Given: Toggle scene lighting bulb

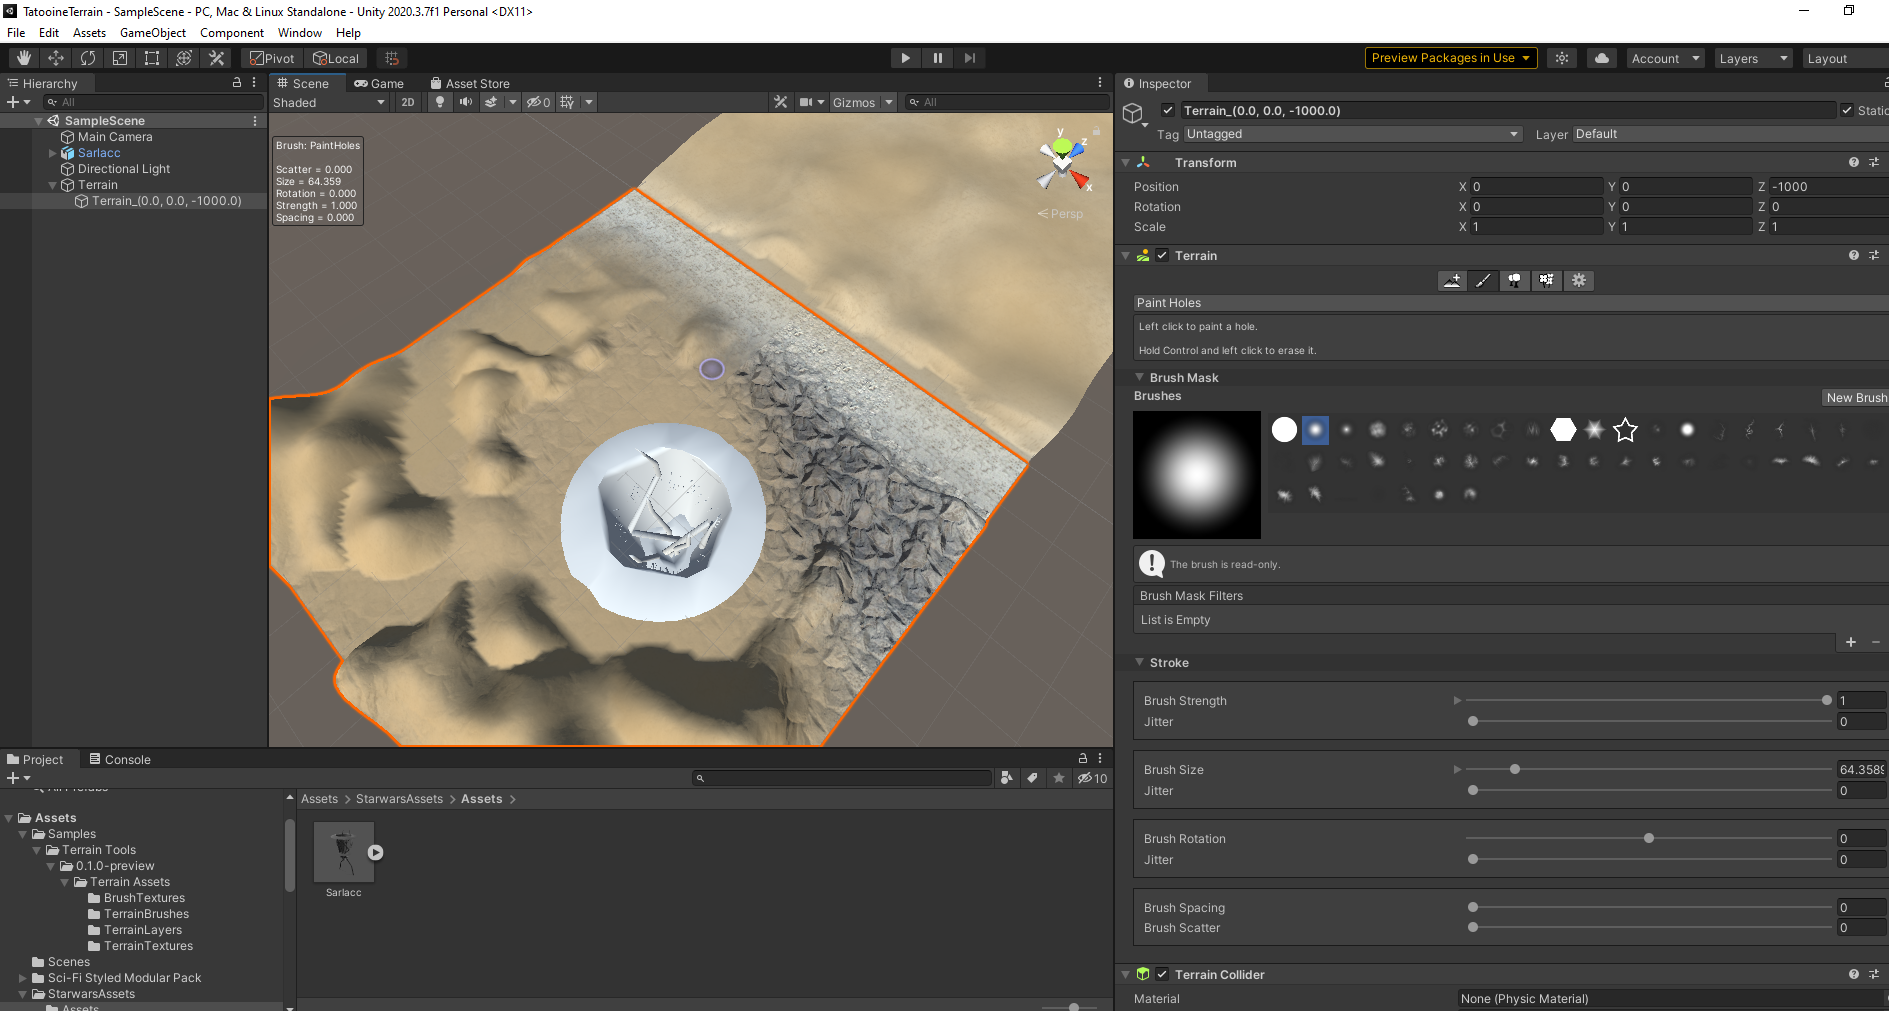Looking at the screenshot, I should [440, 102].
